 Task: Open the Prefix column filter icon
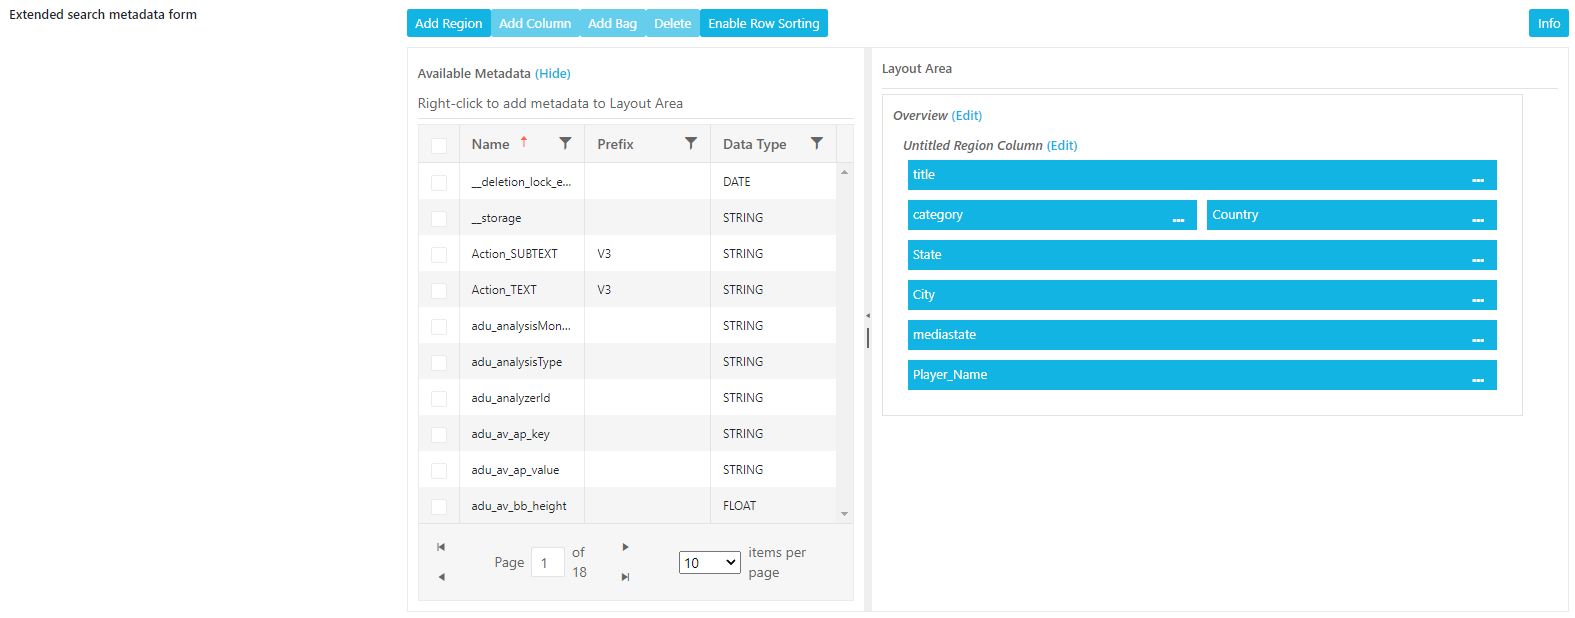pyautogui.click(x=690, y=144)
